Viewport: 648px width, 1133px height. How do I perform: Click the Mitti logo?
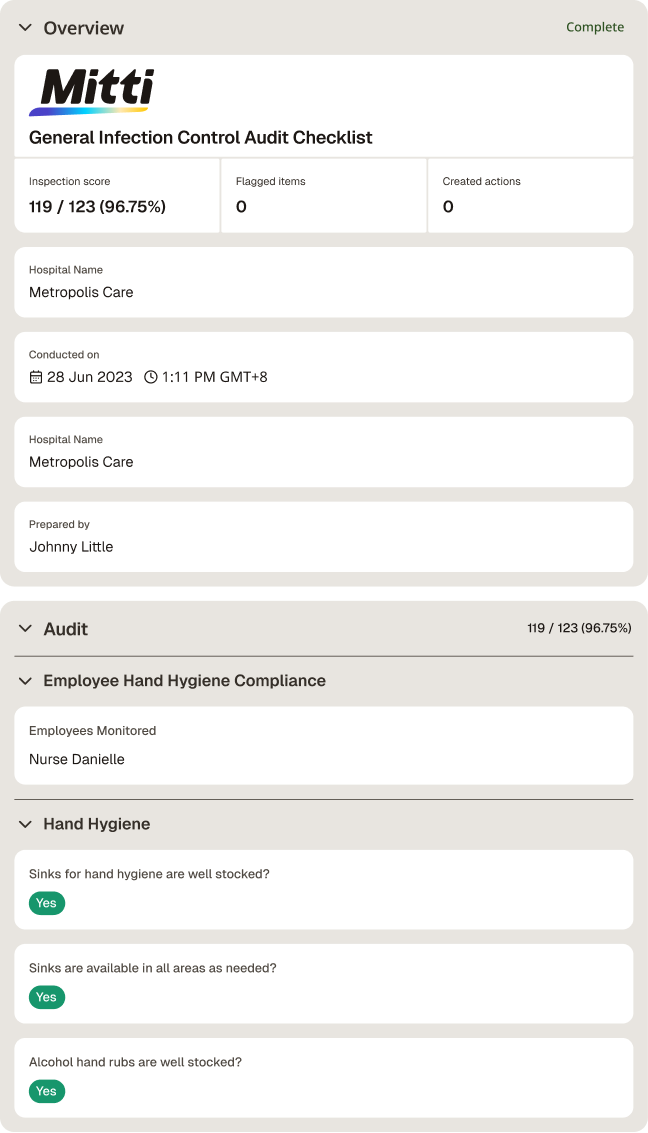pyautogui.click(x=92, y=92)
